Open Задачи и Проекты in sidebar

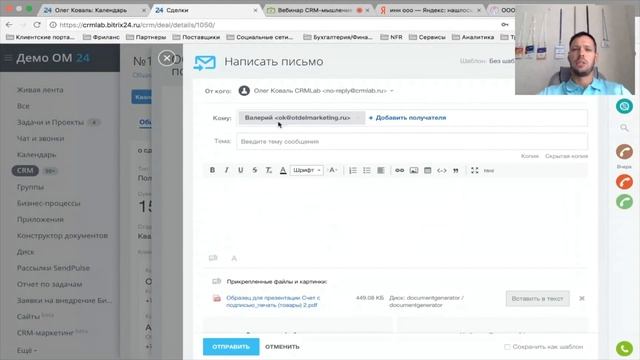50,122
